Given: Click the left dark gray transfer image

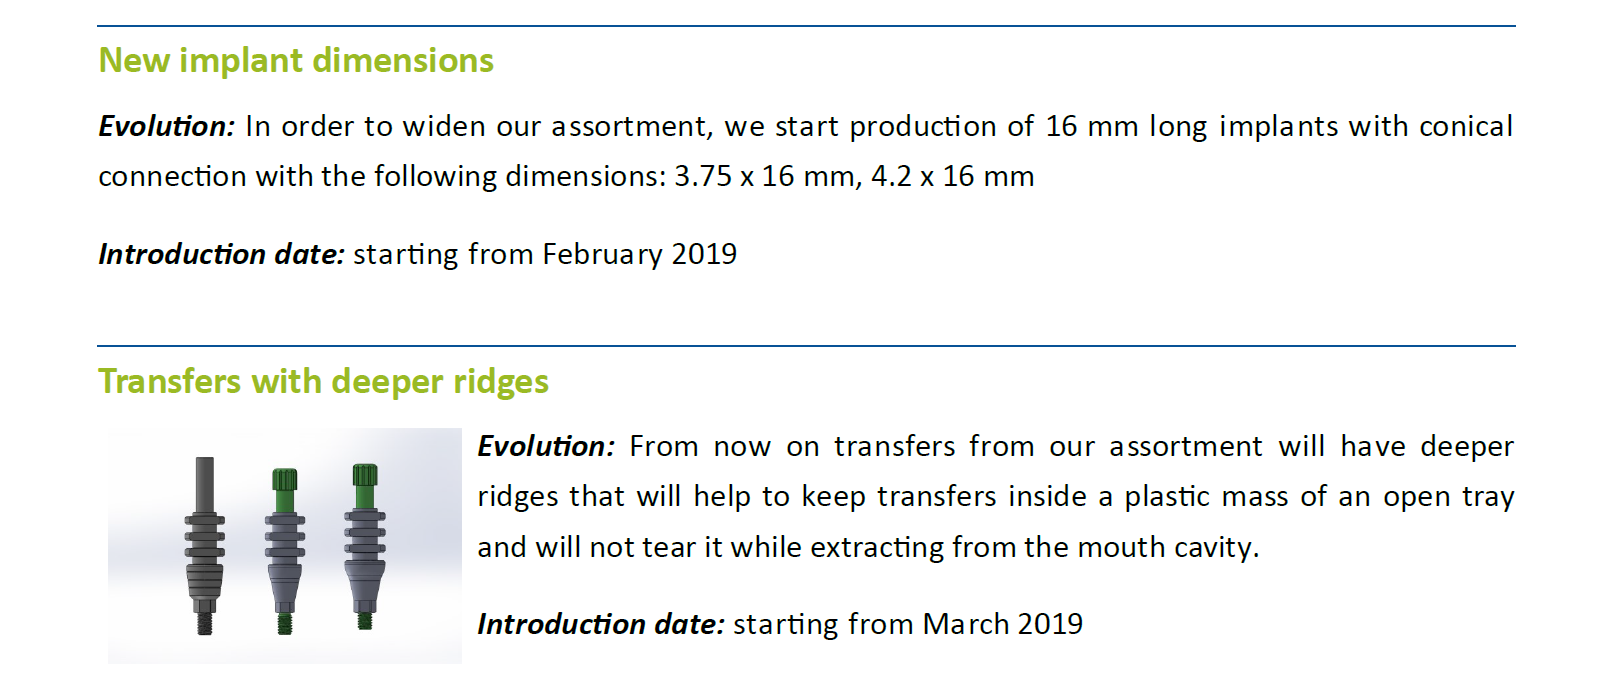Looking at the screenshot, I should tap(204, 546).
